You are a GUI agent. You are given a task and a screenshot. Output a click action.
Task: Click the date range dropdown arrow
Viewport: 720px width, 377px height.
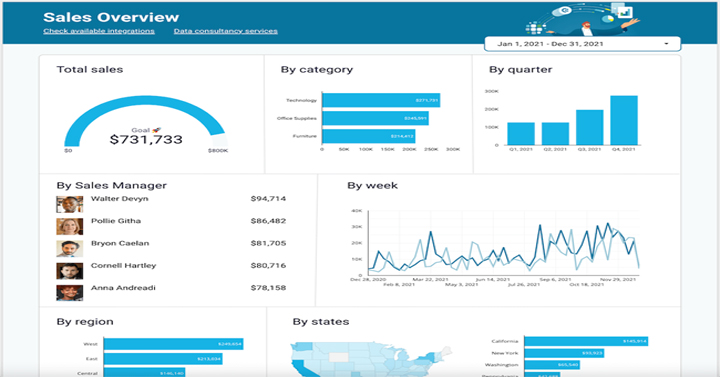[x=666, y=44]
